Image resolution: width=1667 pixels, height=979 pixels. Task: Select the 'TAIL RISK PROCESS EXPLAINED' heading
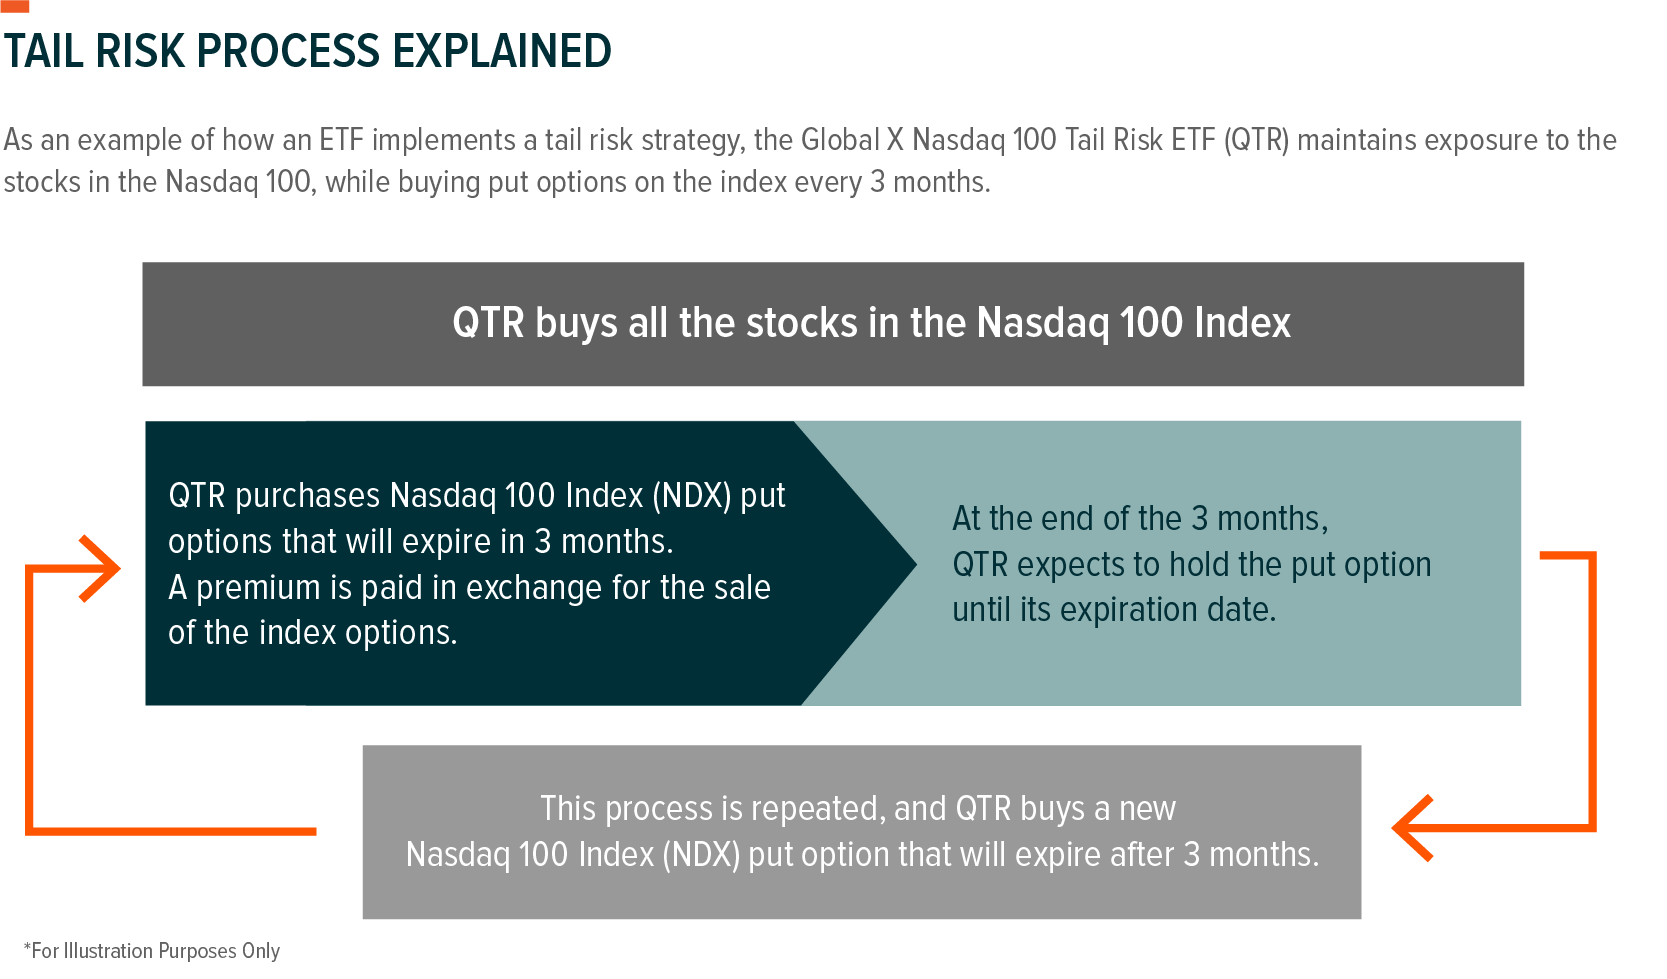pos(307,51)
